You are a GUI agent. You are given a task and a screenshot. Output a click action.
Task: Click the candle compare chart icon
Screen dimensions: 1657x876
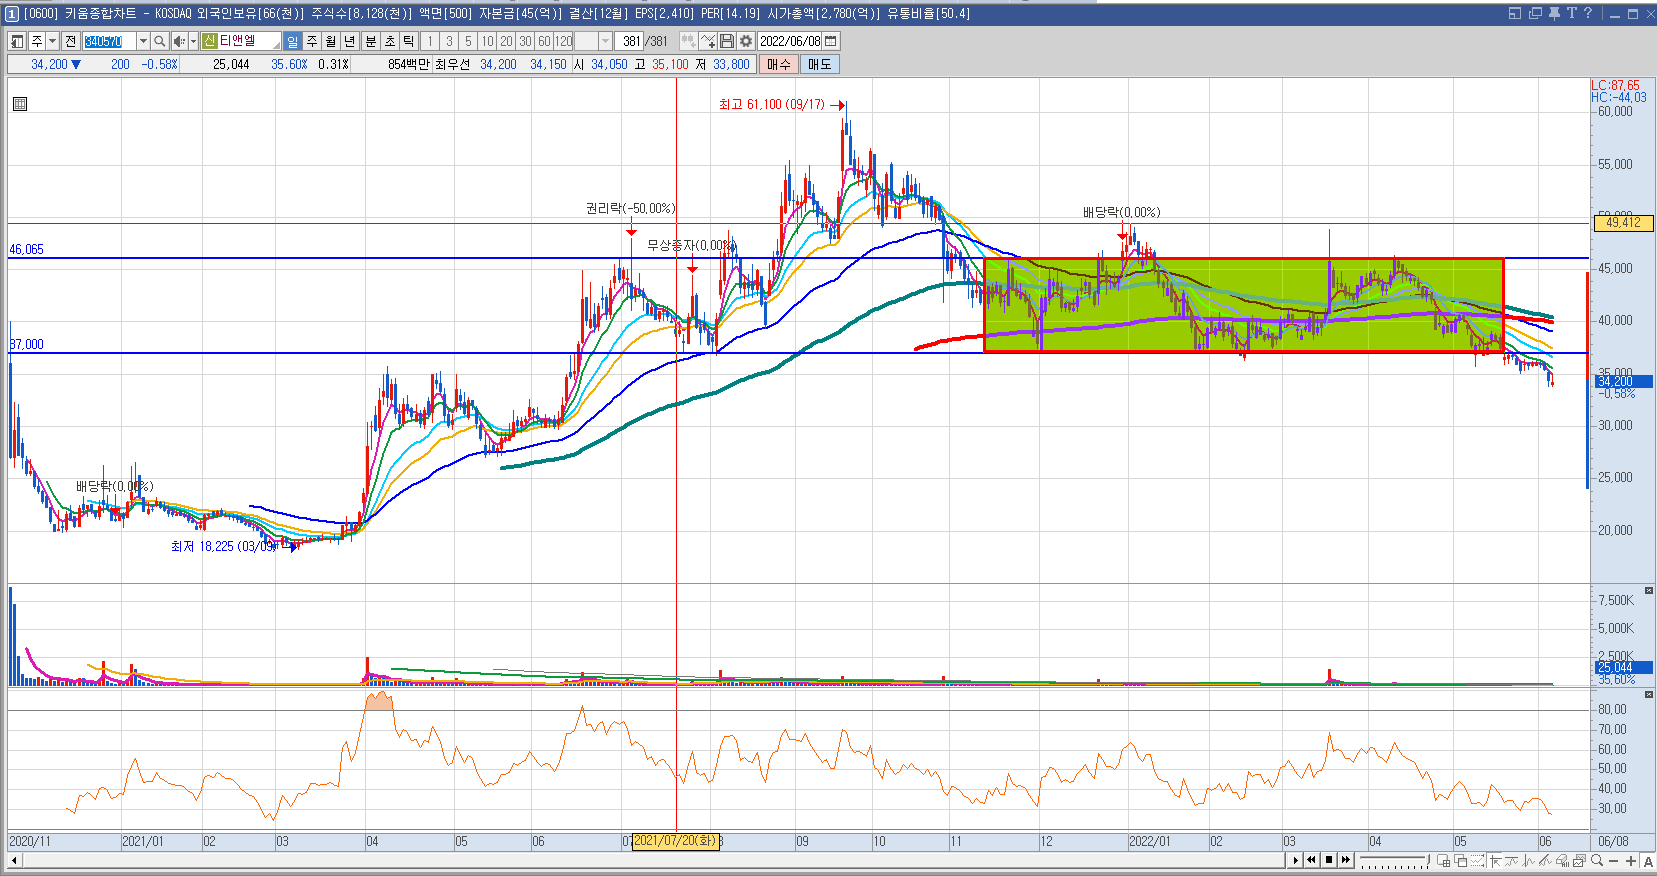(x=688, y=41)
